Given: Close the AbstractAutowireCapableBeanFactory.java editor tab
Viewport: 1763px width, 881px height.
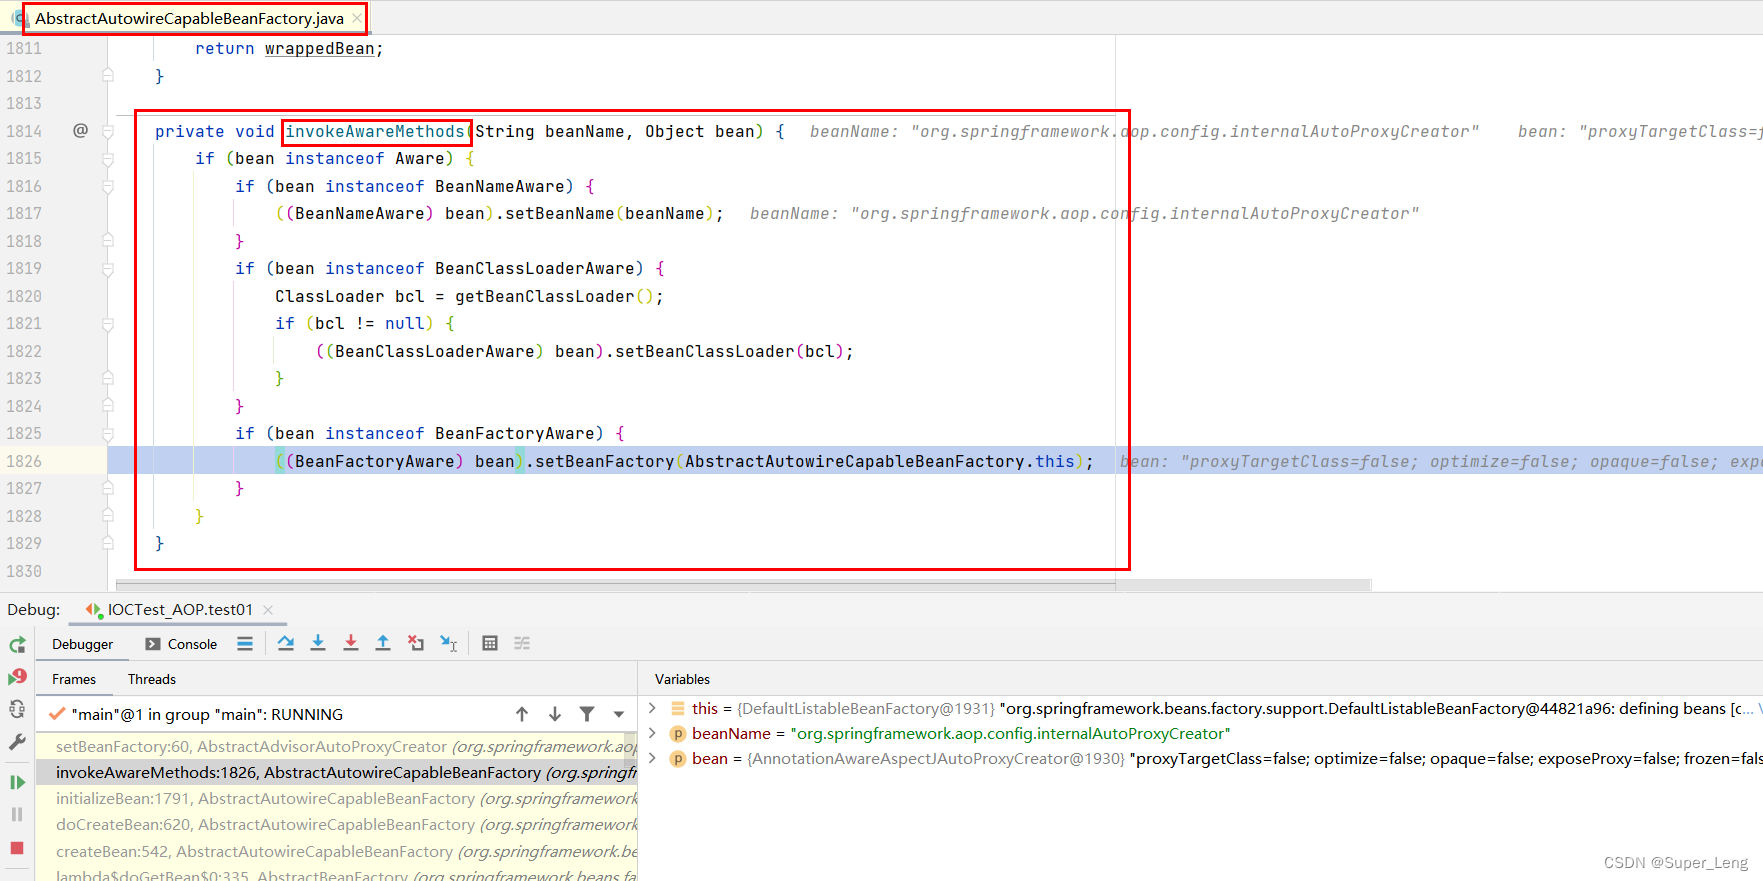Looking at the screenshot, I should coord(357,18).
